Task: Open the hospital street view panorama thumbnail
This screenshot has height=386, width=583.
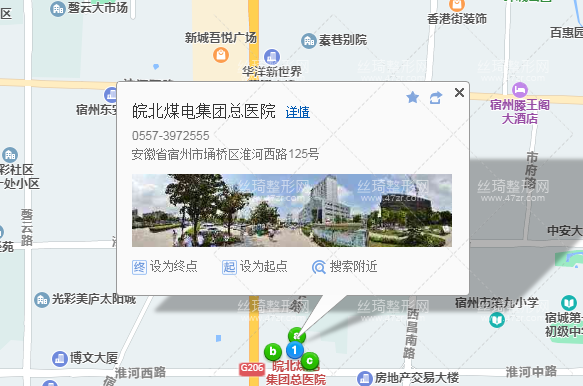Action: coord(292,210)
